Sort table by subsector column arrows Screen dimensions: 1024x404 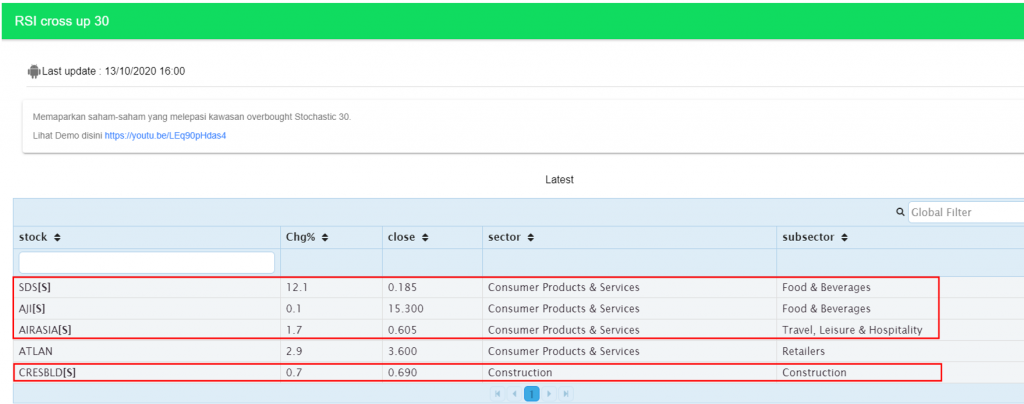click(845, 238)
